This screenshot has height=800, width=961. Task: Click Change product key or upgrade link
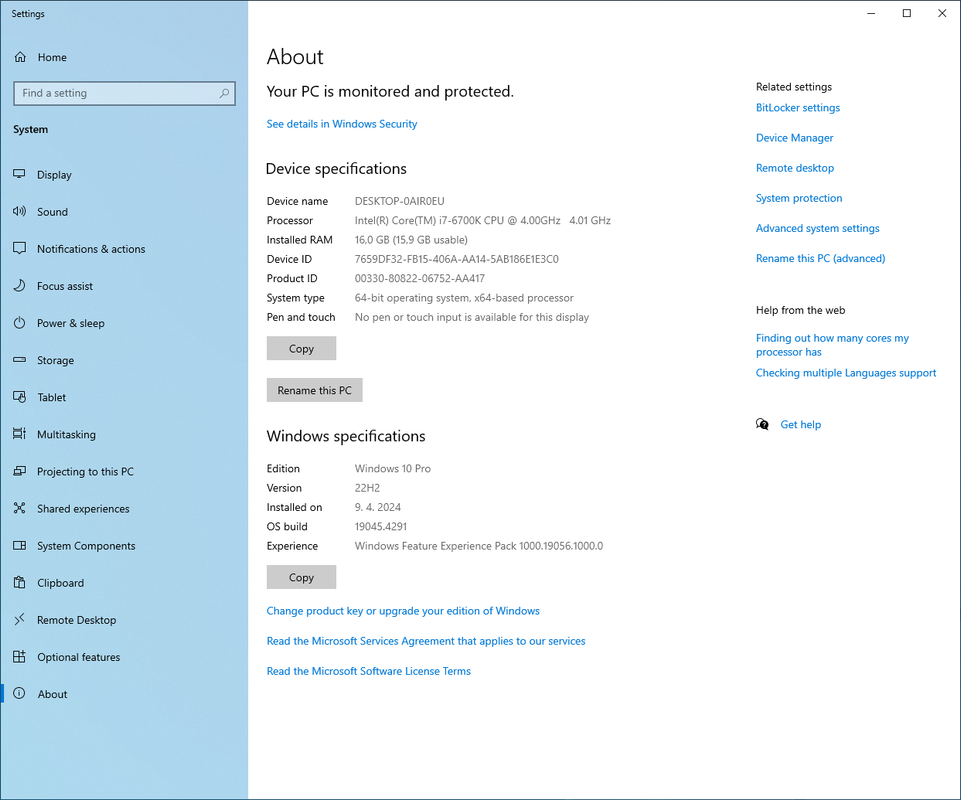tap(403, 611)
